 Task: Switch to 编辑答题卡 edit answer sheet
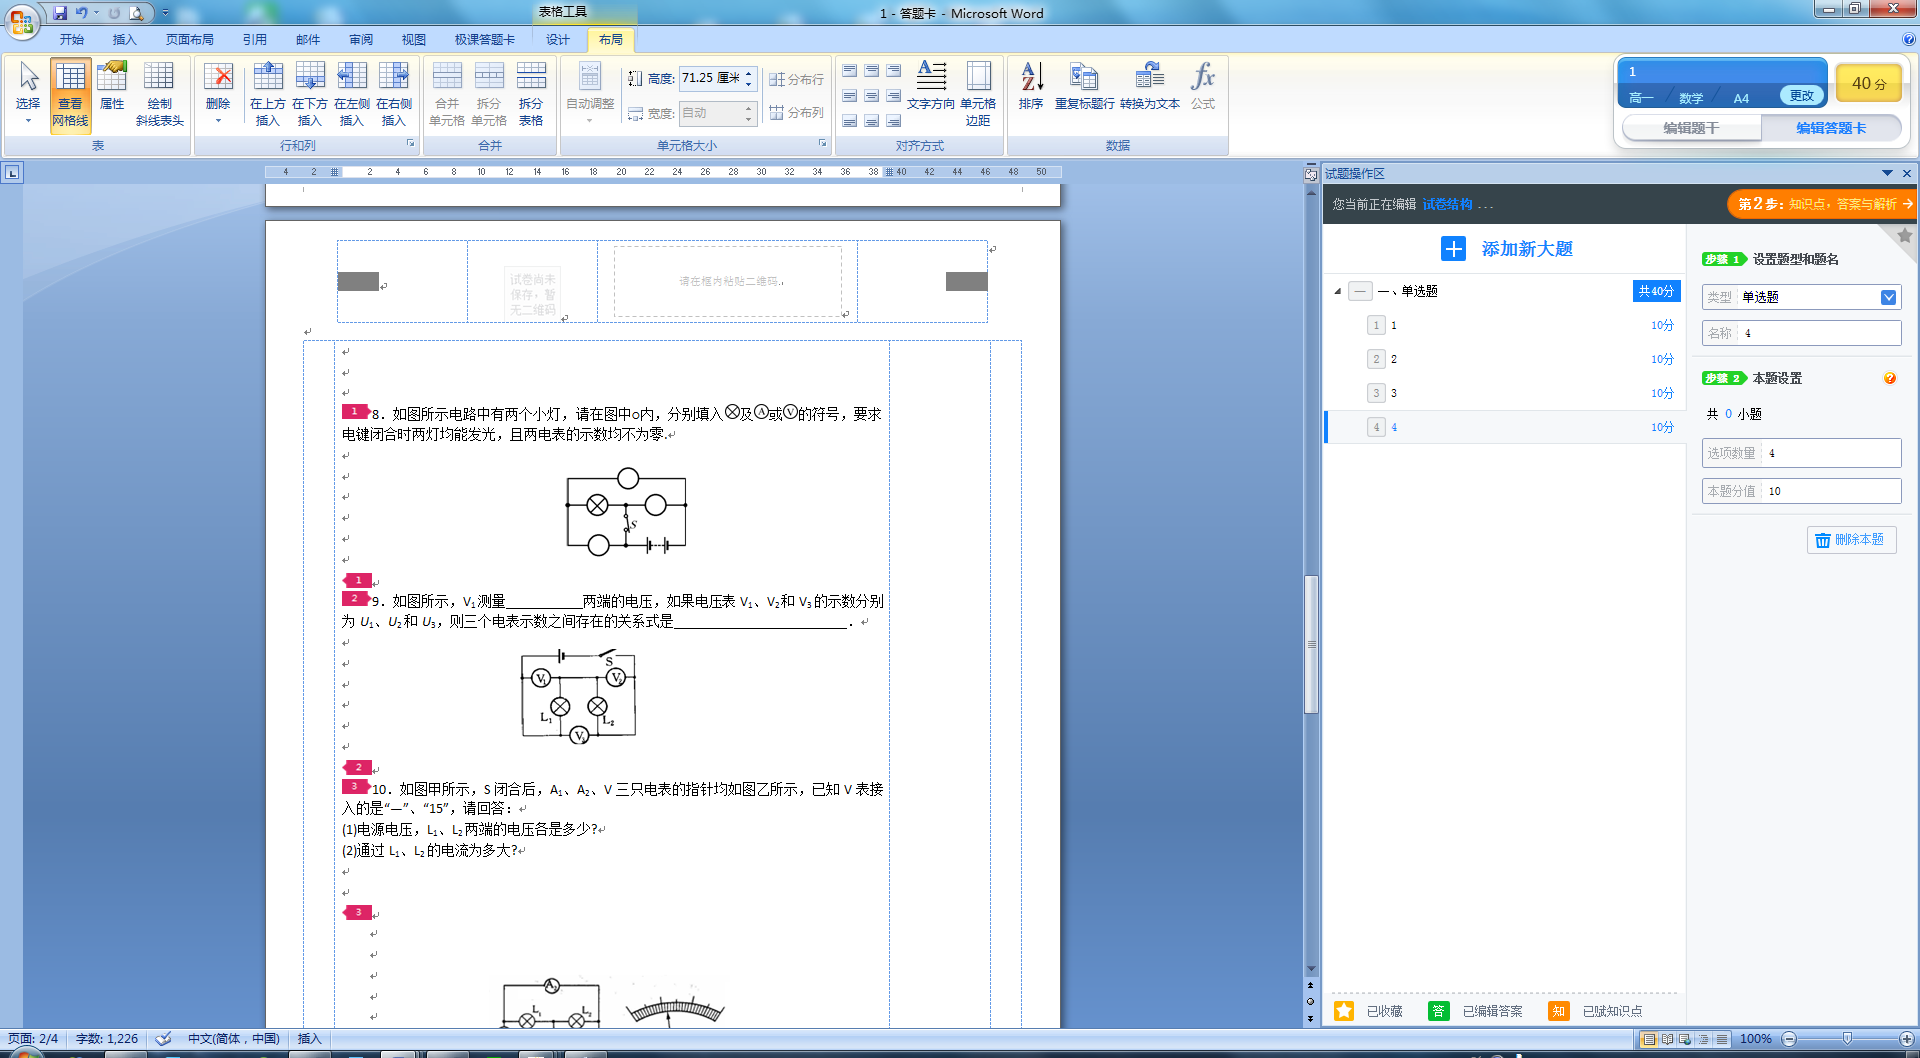[x=1831, y=128]
